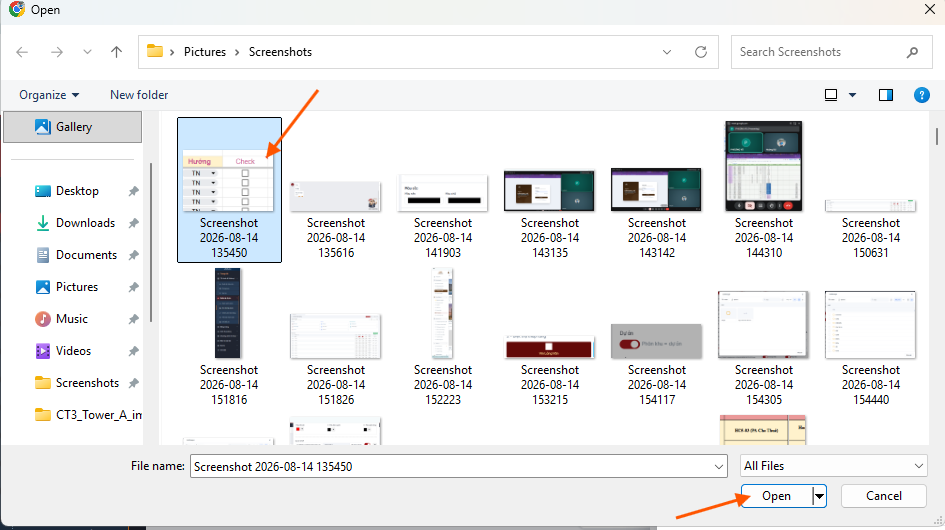The width and height of the screenshot is (945, 530).
Task: Expand the Open button split arrow
Action: pyautogui.click(x=819, y=496)
